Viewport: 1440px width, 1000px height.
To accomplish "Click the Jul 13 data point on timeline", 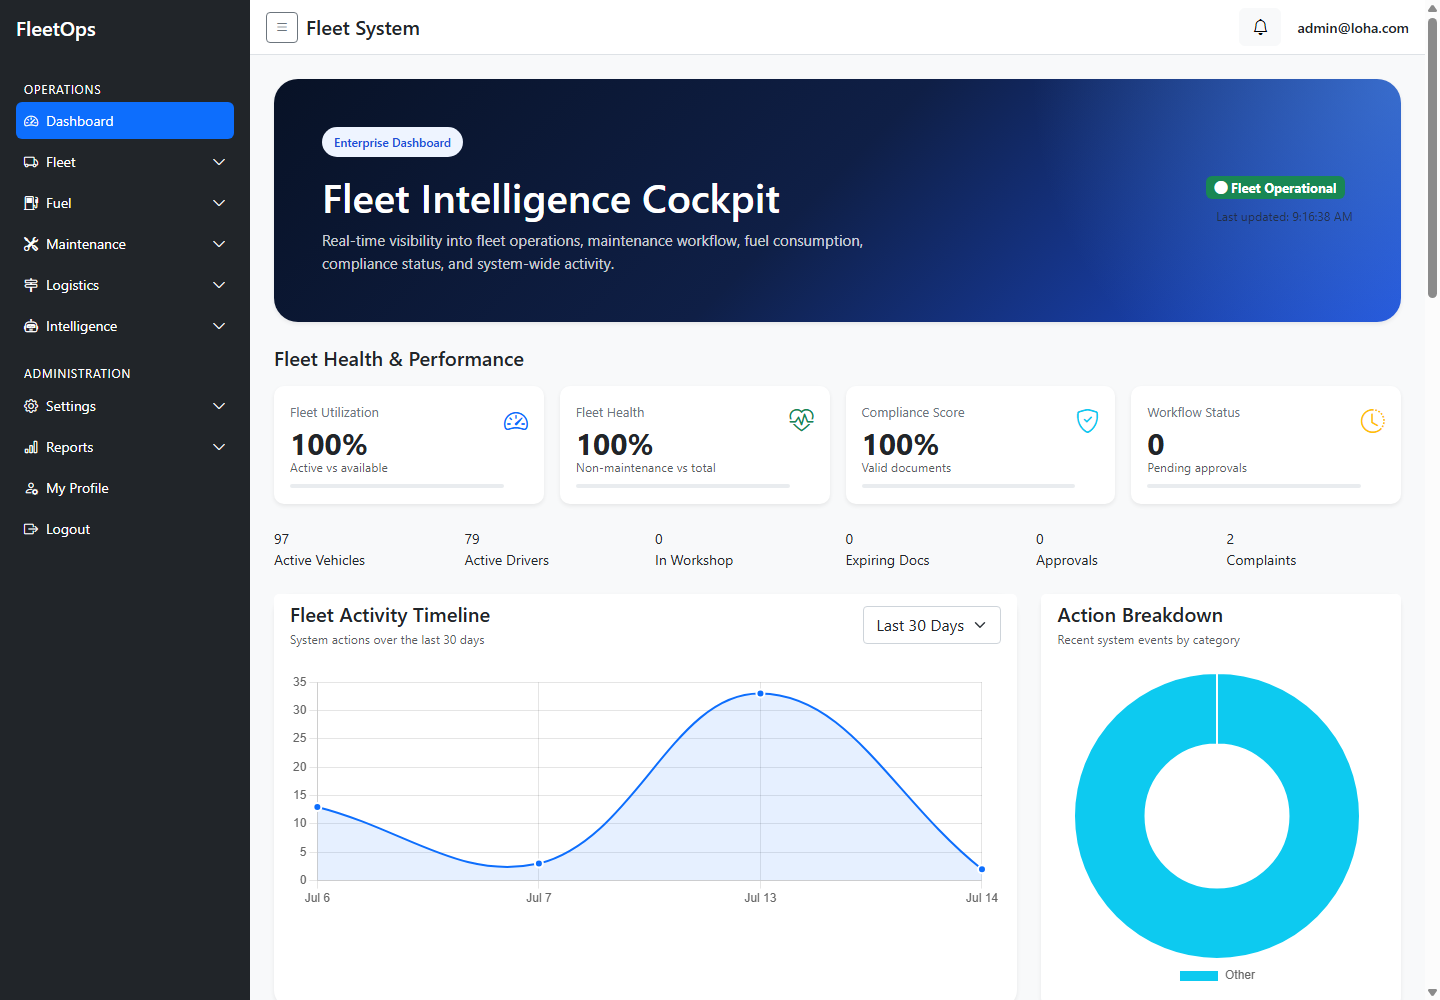I will tap(760, 693).
